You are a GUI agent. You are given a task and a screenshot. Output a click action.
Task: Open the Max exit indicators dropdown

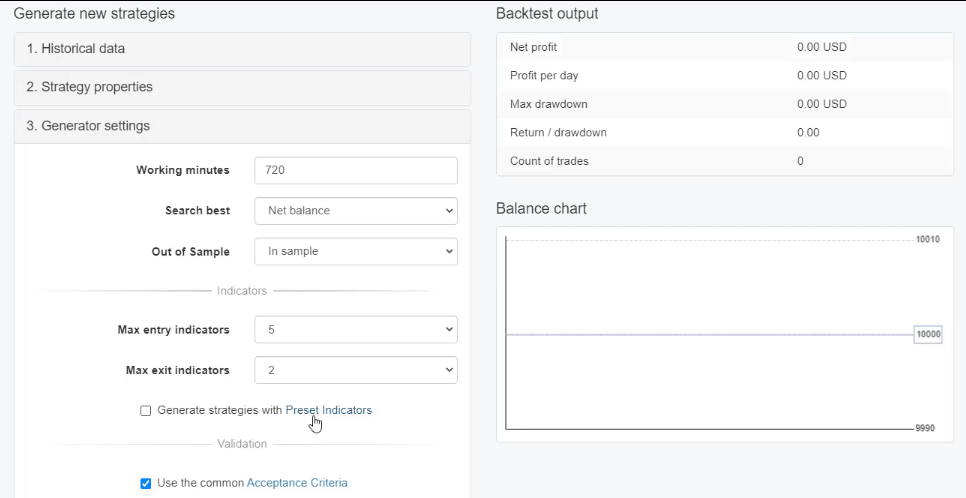(x=355, y=370)
